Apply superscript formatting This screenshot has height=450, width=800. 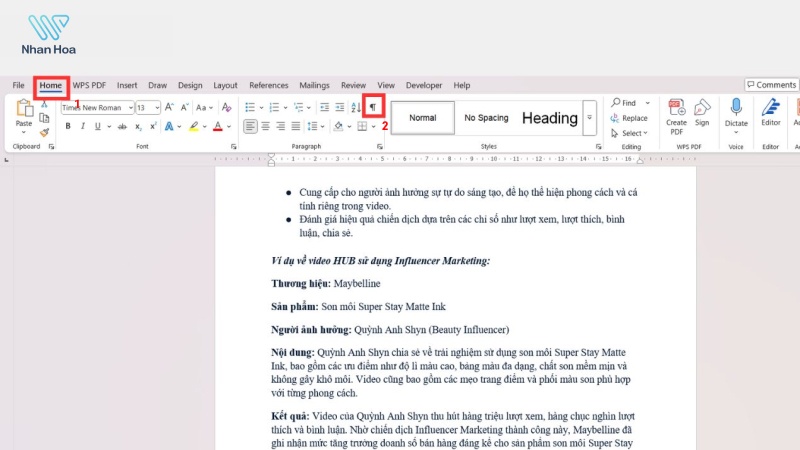point(153,127)
